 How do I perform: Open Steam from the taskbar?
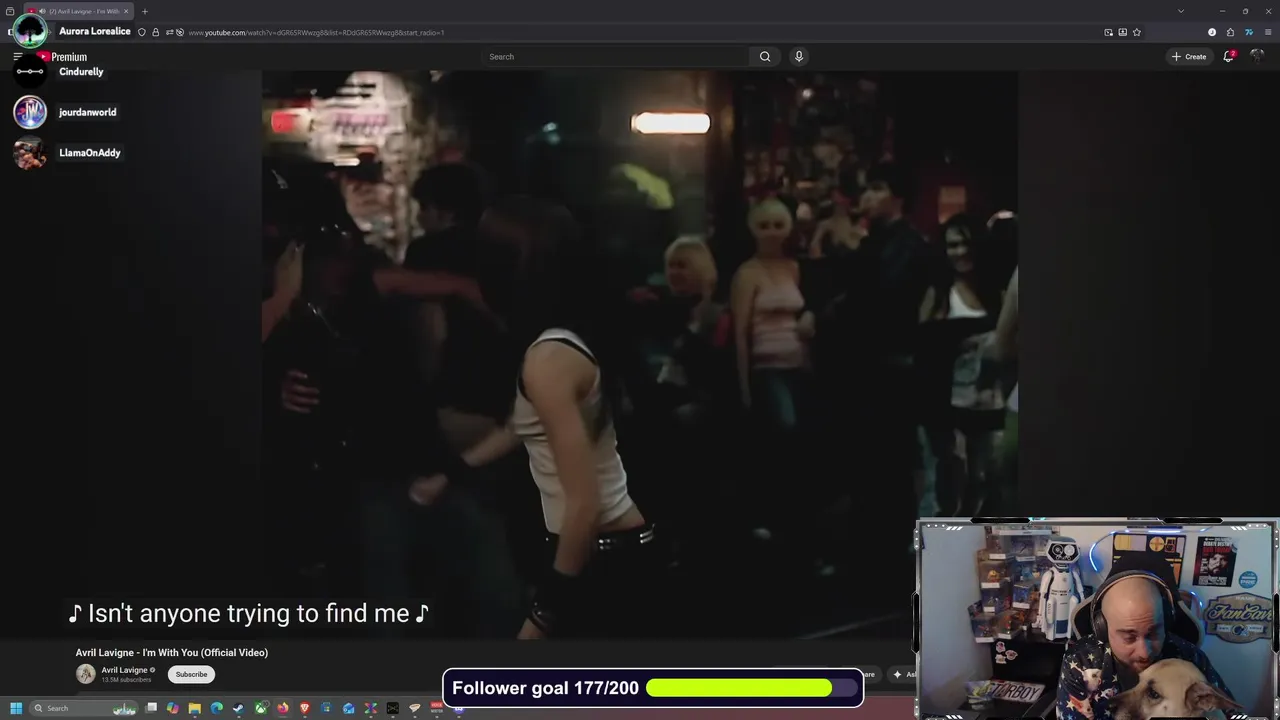pyautogui.click(x=238, y=708)
